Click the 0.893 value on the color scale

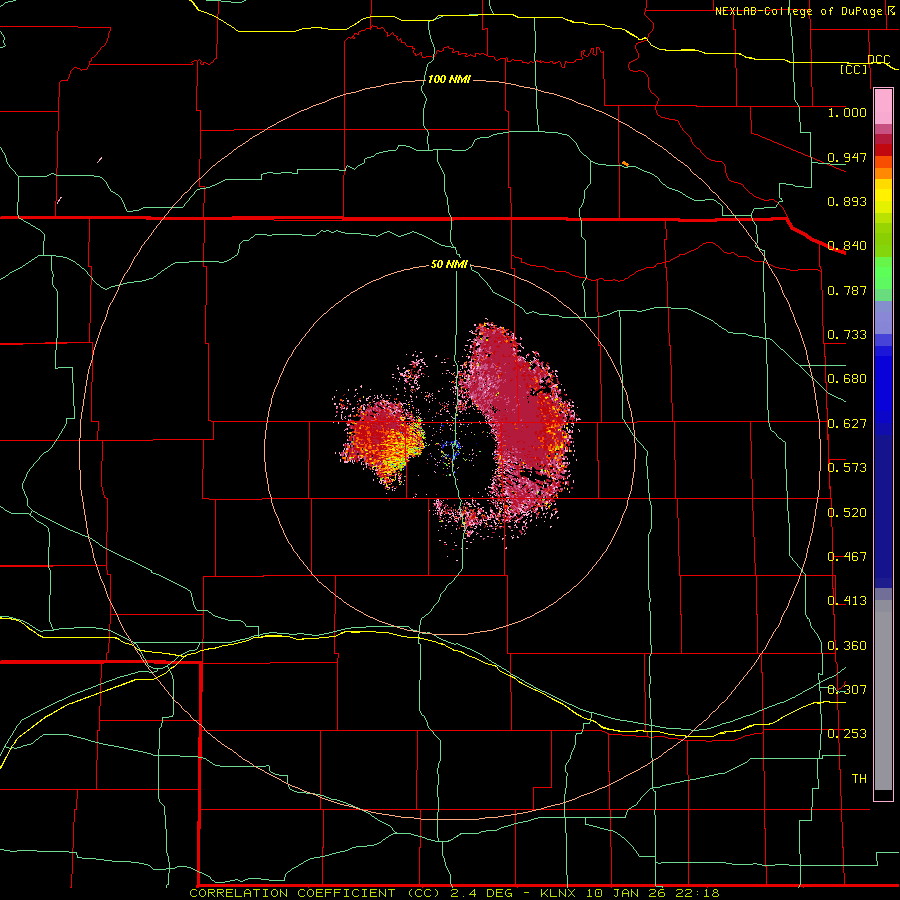tap(847, 201)
